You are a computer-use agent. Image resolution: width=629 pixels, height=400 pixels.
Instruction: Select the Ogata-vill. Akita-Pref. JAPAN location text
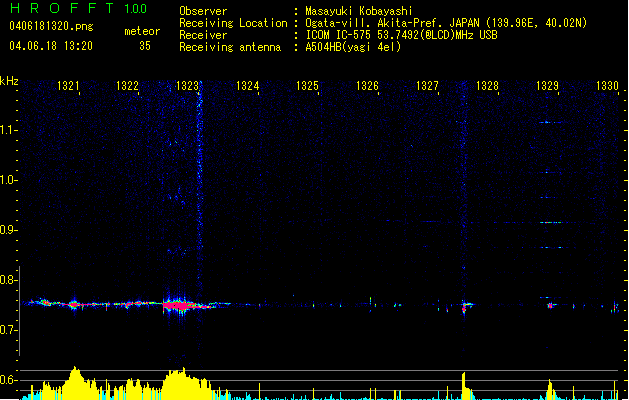446,23
